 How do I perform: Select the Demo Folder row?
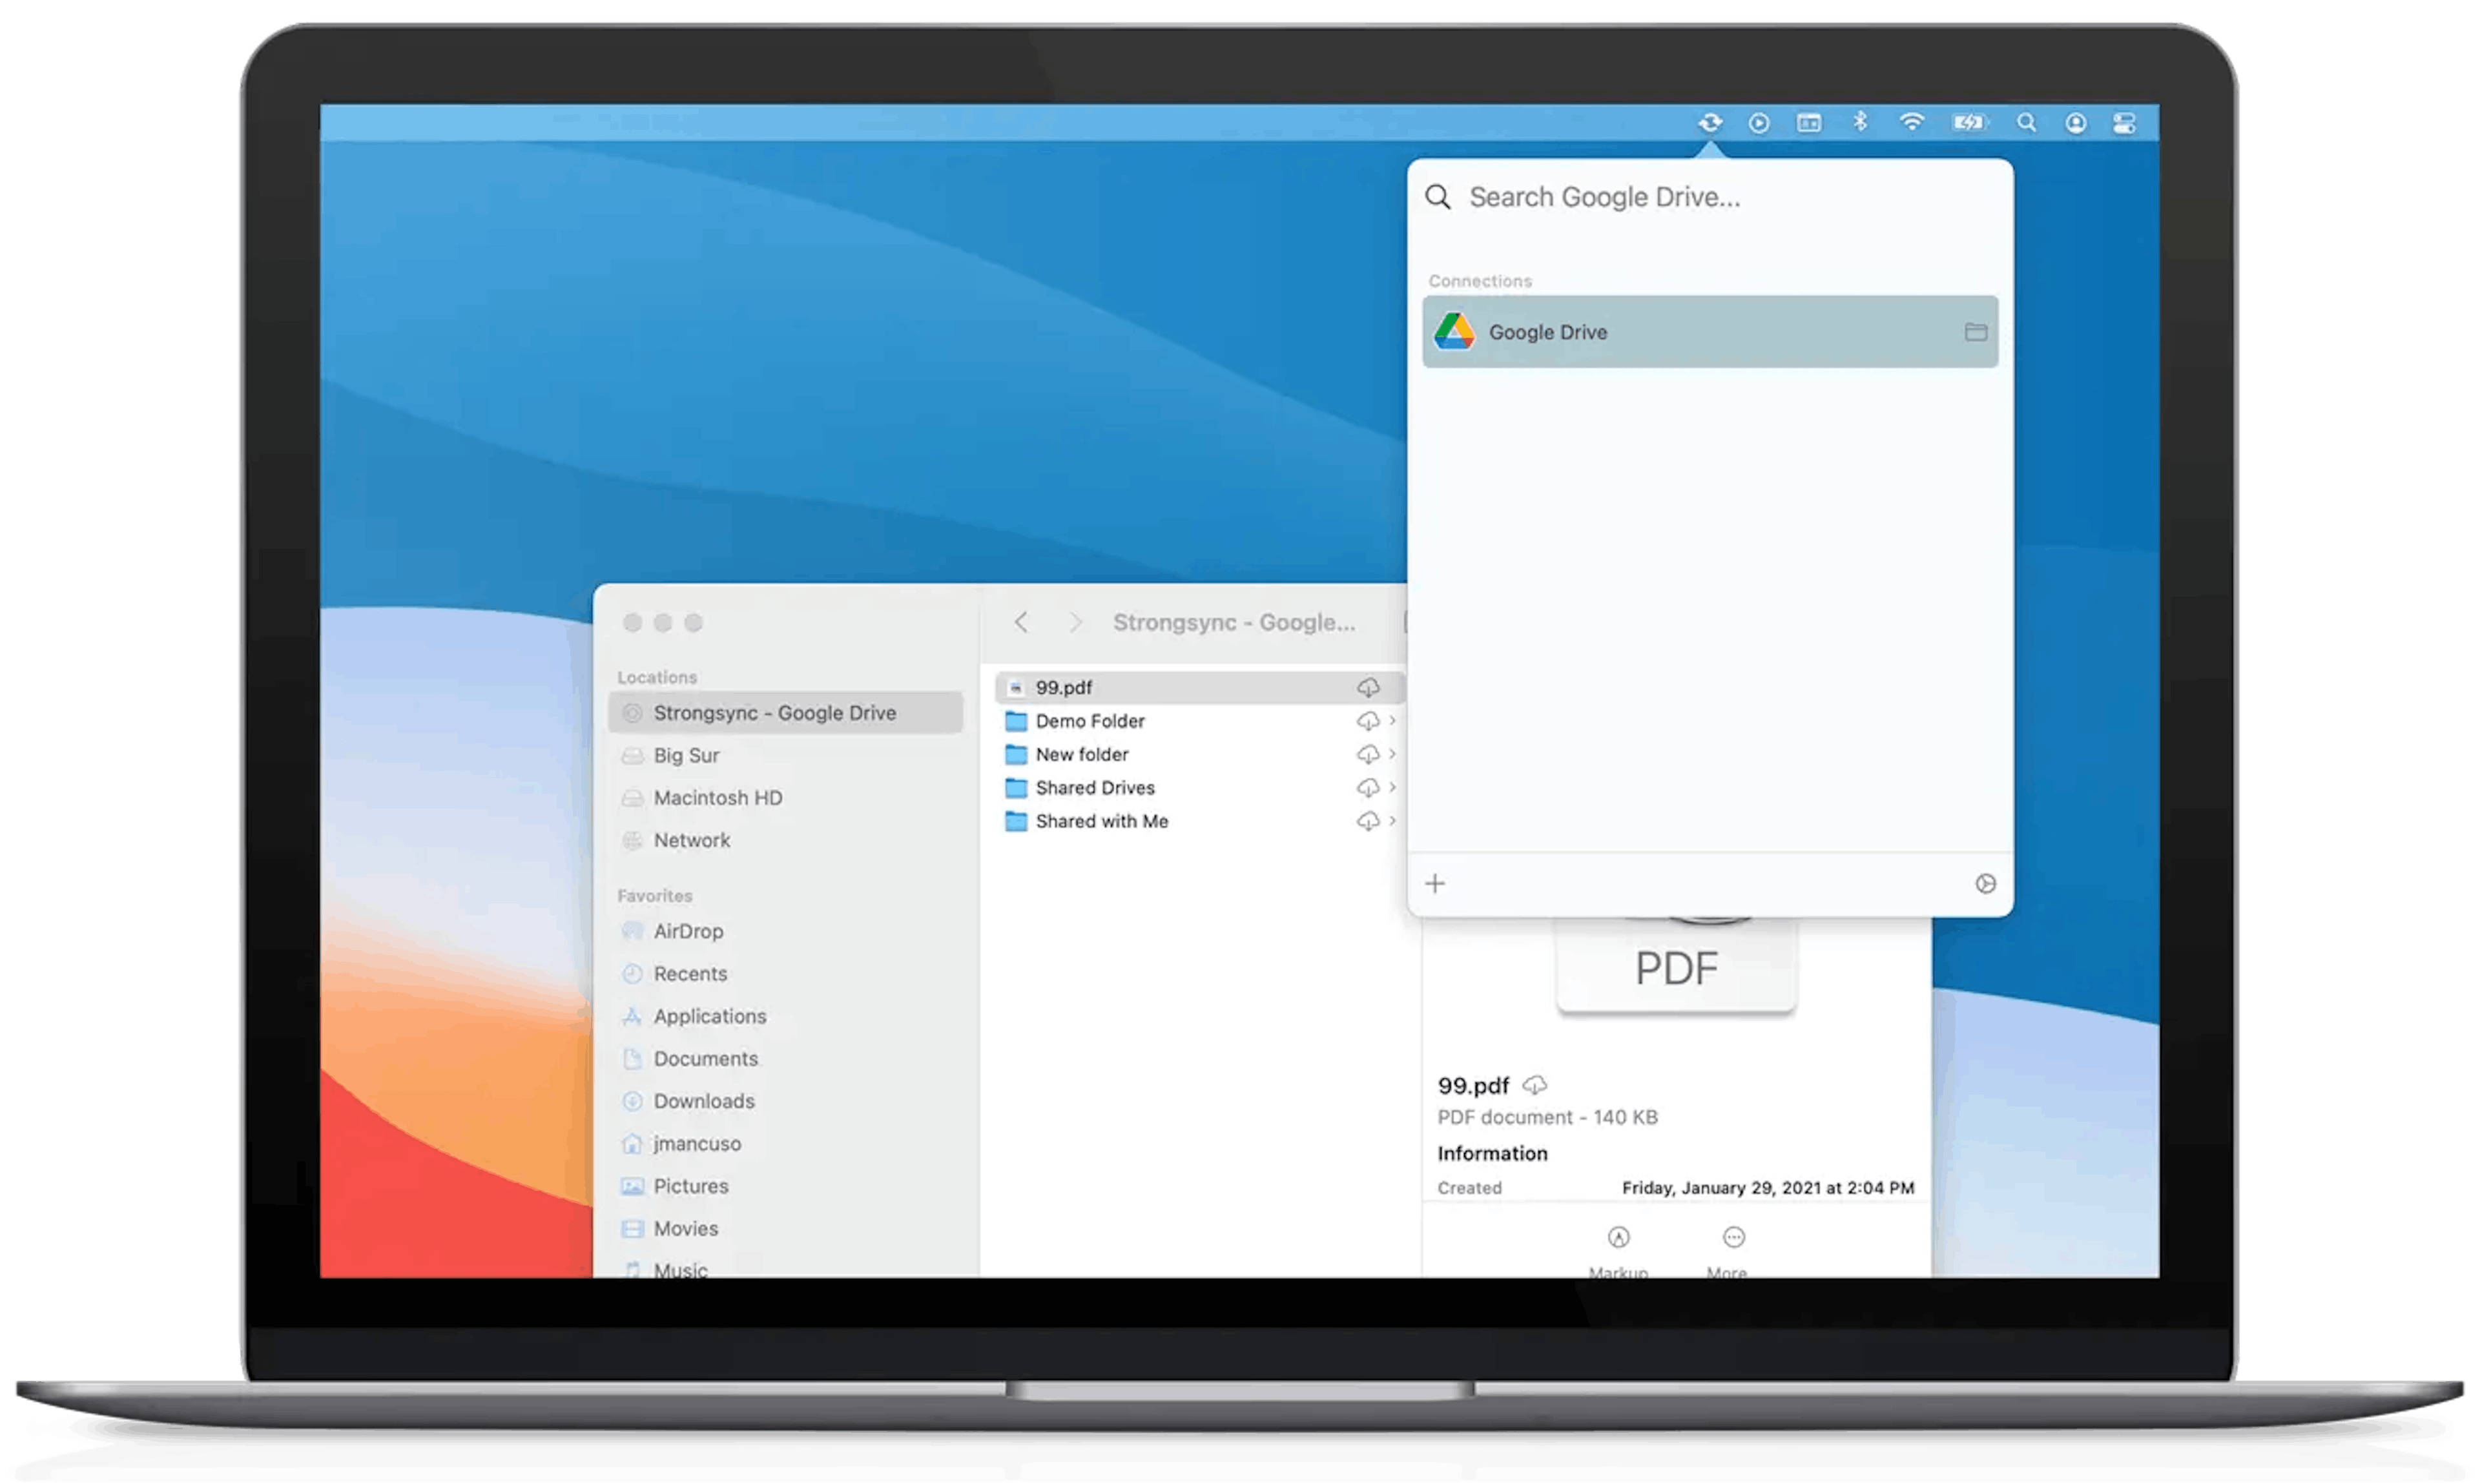coord(1200,721)
